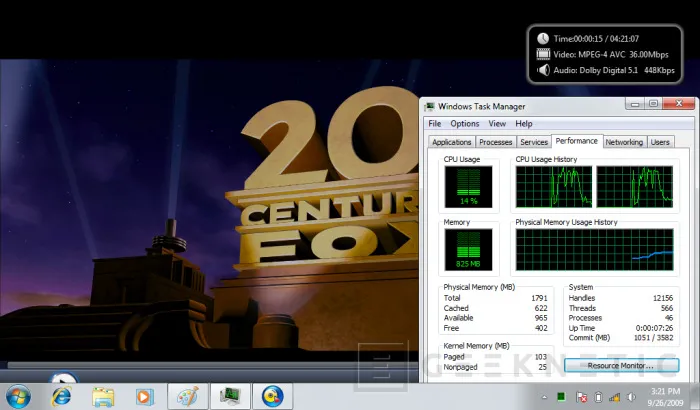
Task: Click the right CPU Usage History graph
Action: click(x=634, y=187)
